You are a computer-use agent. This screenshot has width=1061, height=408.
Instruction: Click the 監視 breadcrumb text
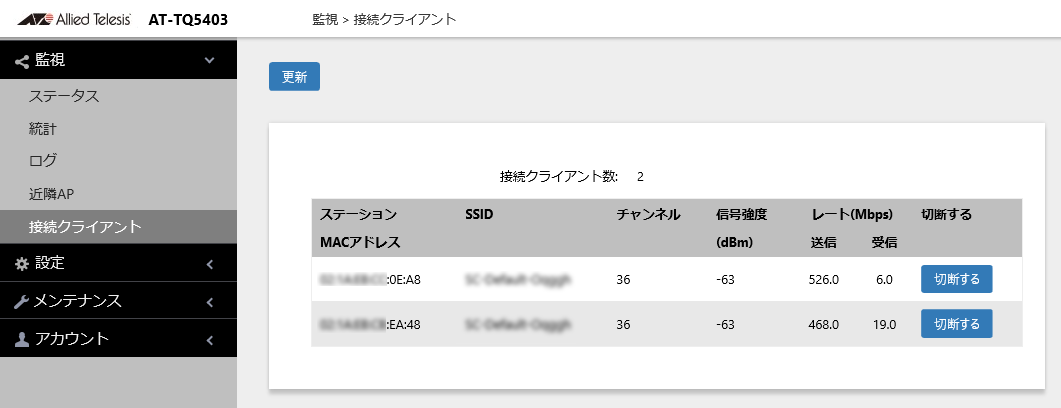click(325, 19)
